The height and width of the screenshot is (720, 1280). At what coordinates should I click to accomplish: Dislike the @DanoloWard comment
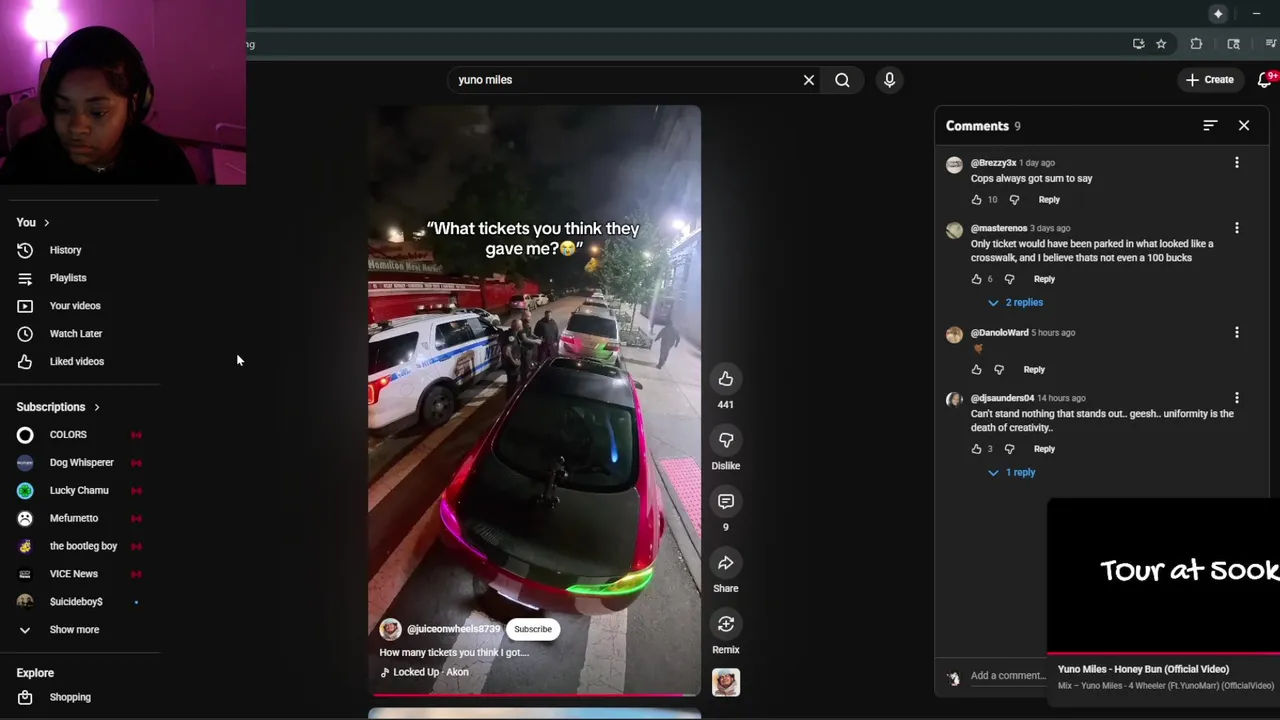pos(999,370)
